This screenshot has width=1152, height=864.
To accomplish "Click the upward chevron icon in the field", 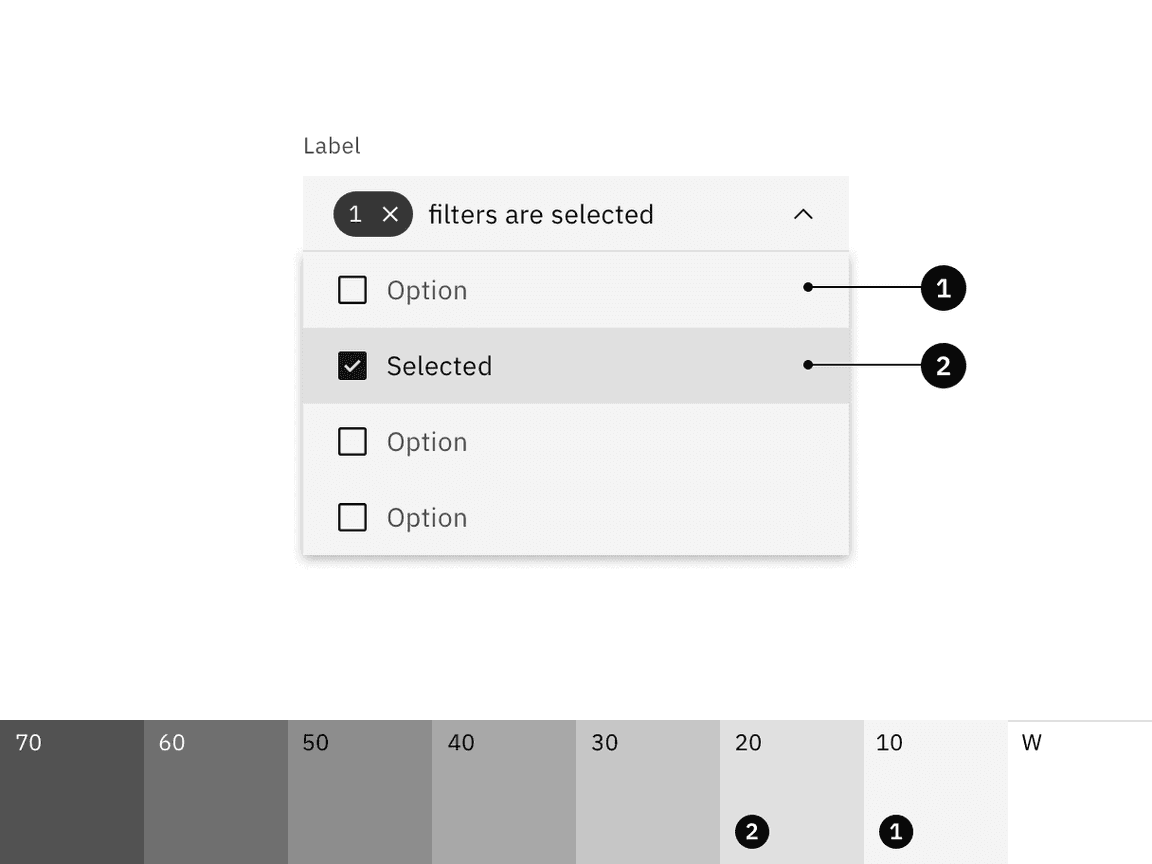I will coord(804,214).
